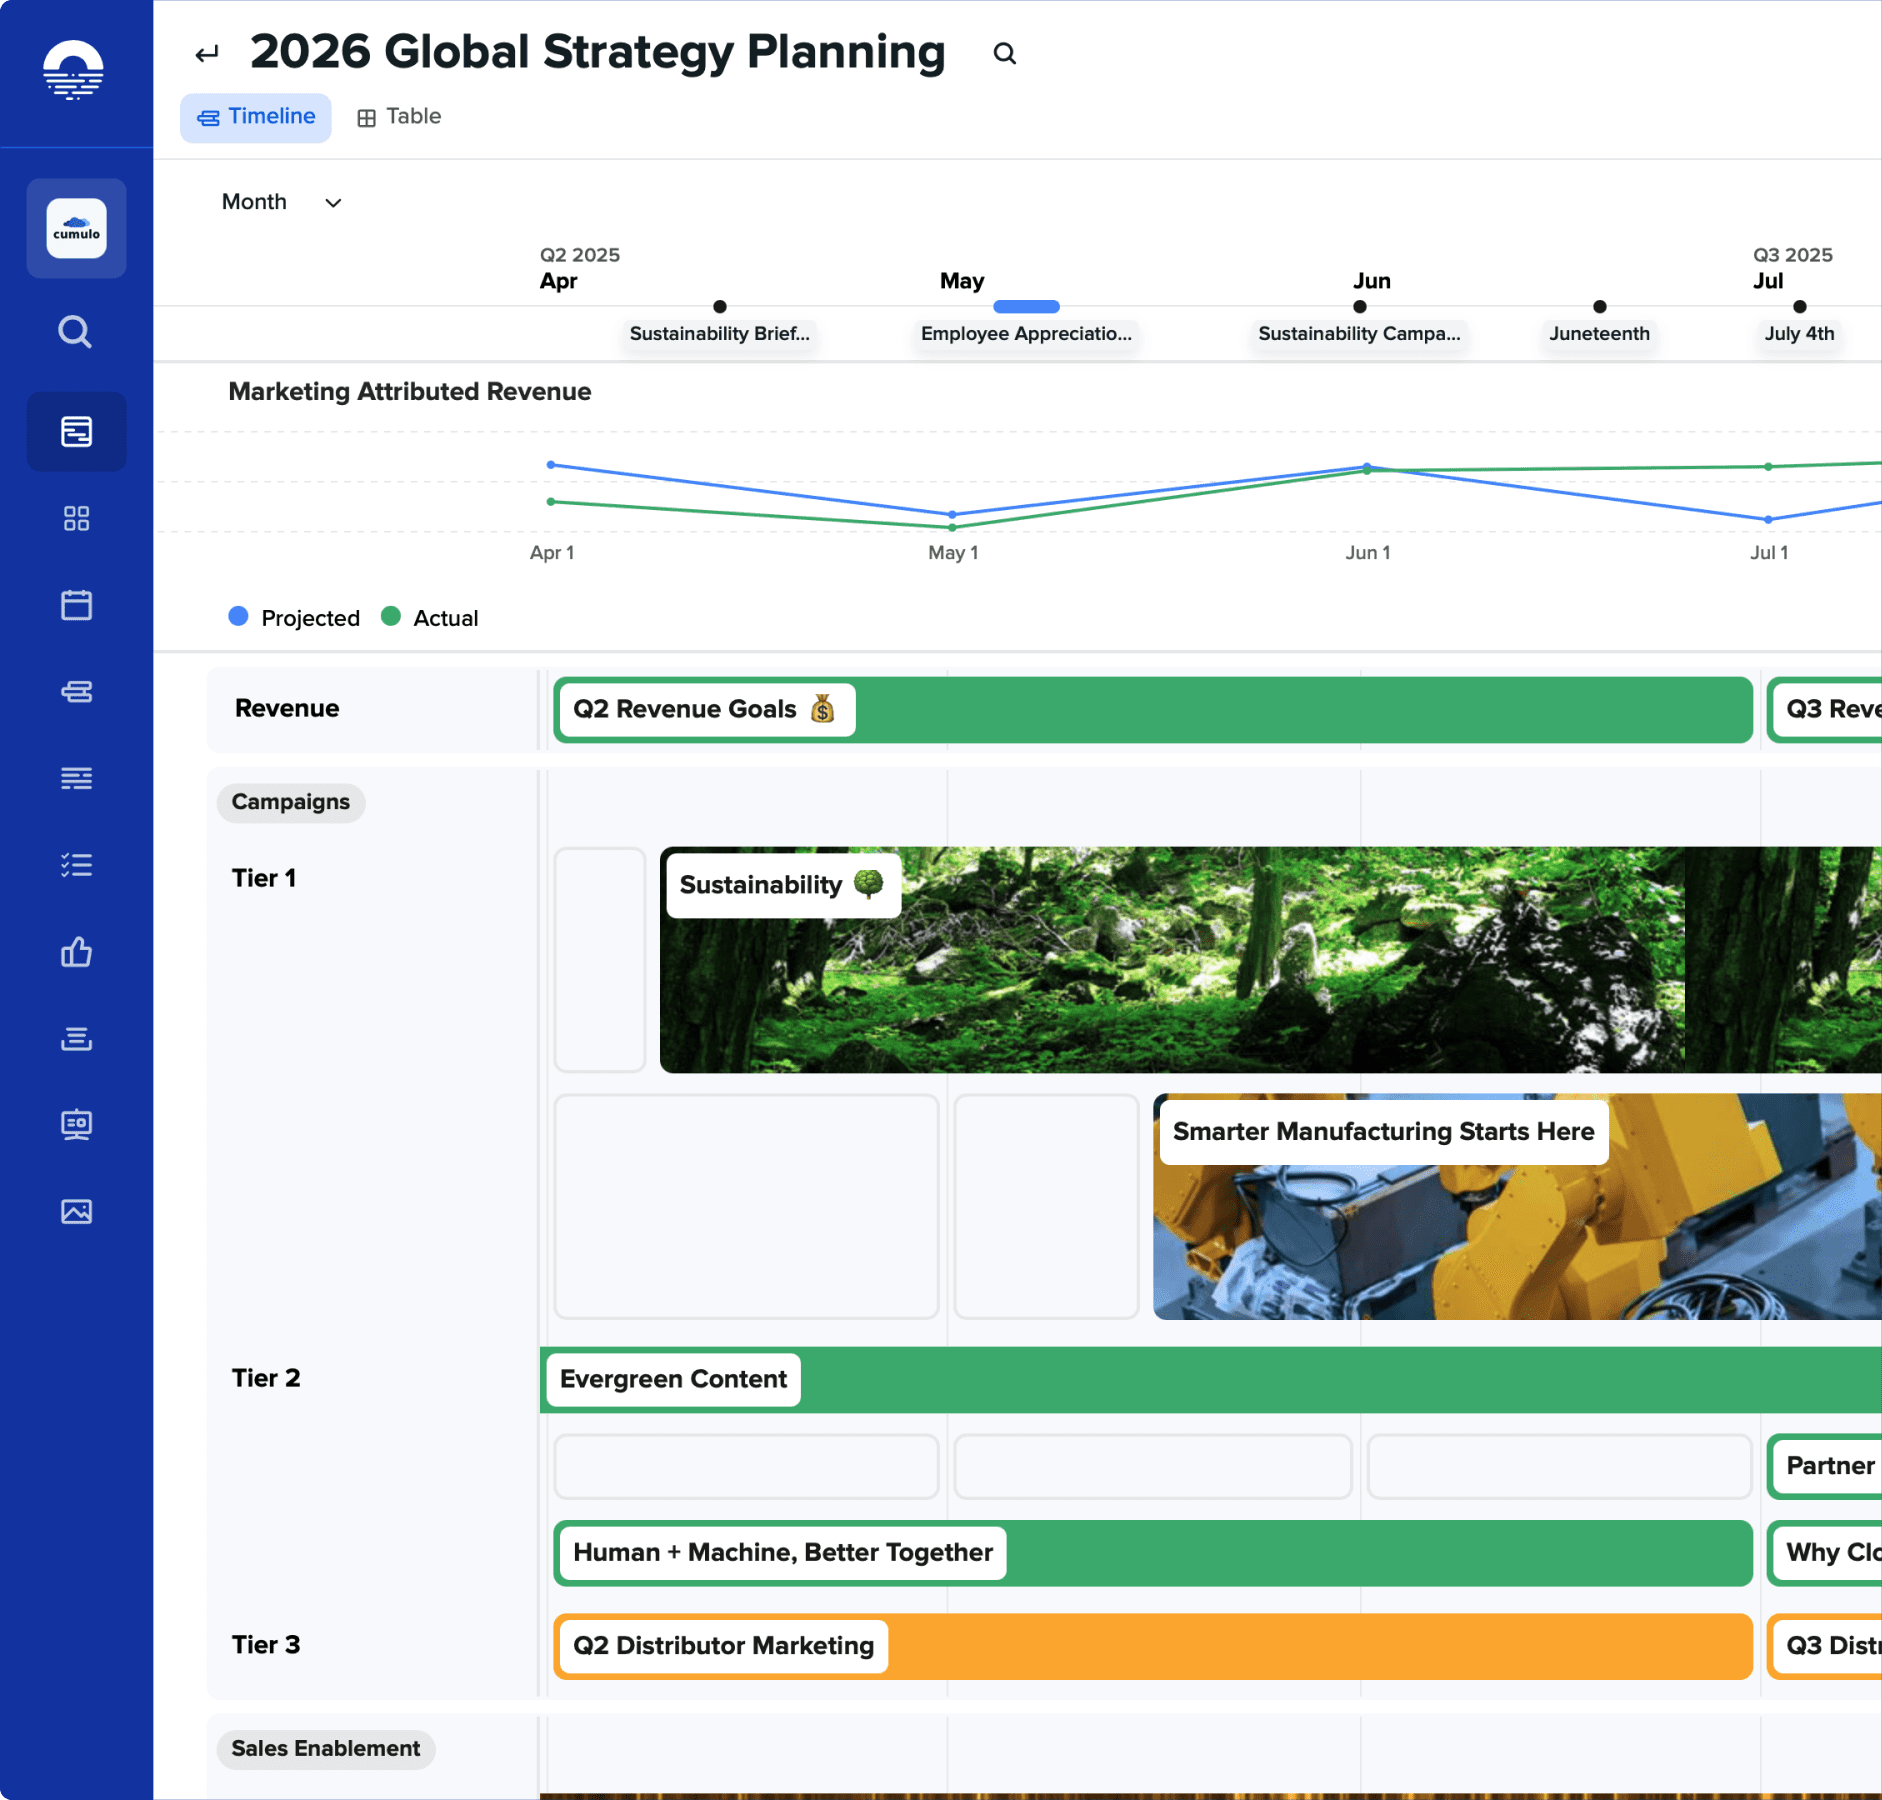The width and height of the screenshot is (1882, 1800).
Task: Collapse the Campaigns group
Action: point(290,802)
